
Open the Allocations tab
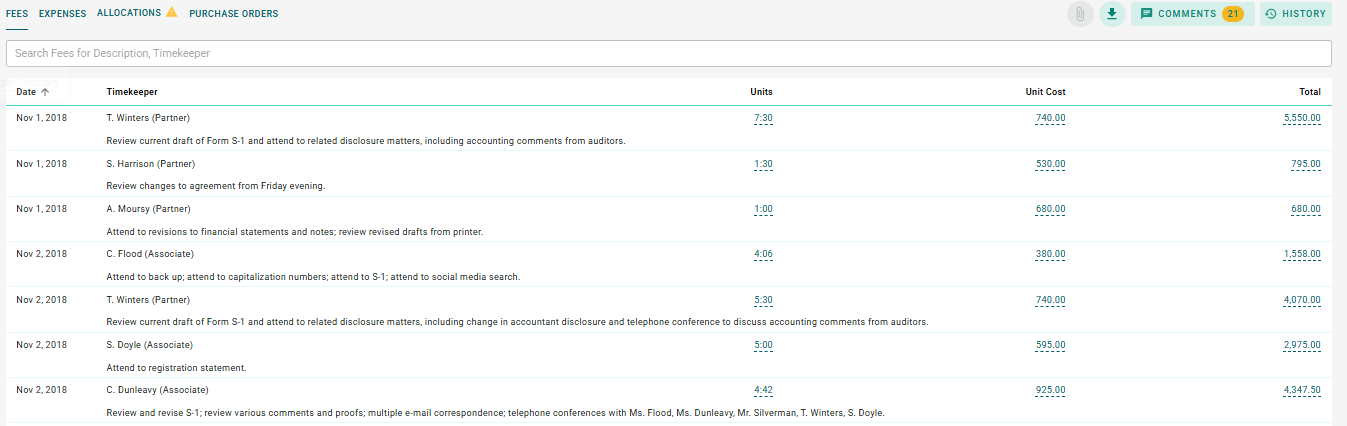click(x=128, y=13)
